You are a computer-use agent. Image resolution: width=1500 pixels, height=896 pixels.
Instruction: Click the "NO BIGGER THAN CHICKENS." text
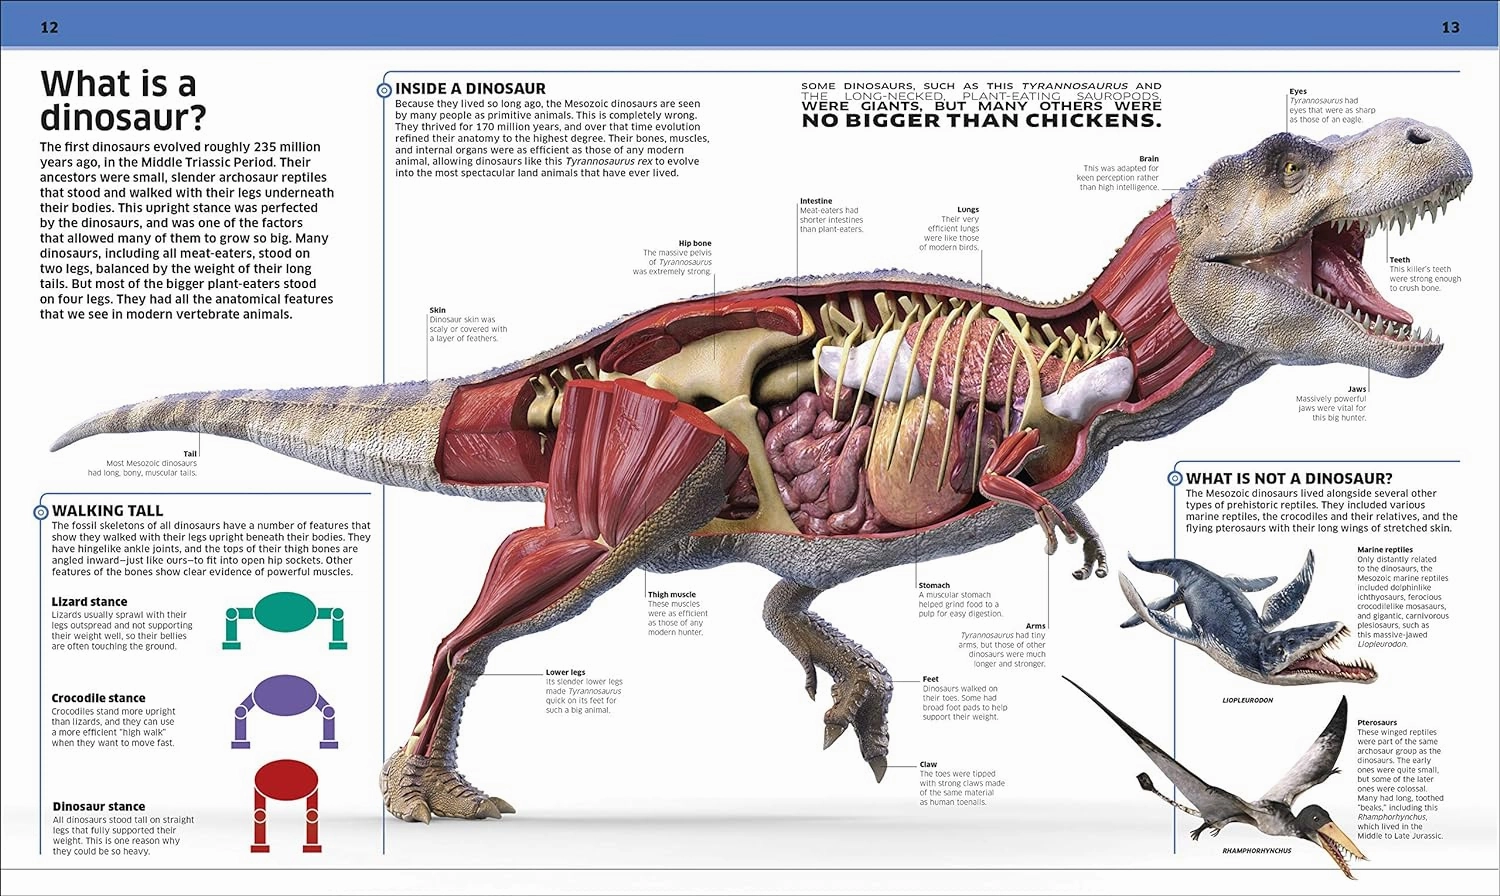tap(981, 121)
